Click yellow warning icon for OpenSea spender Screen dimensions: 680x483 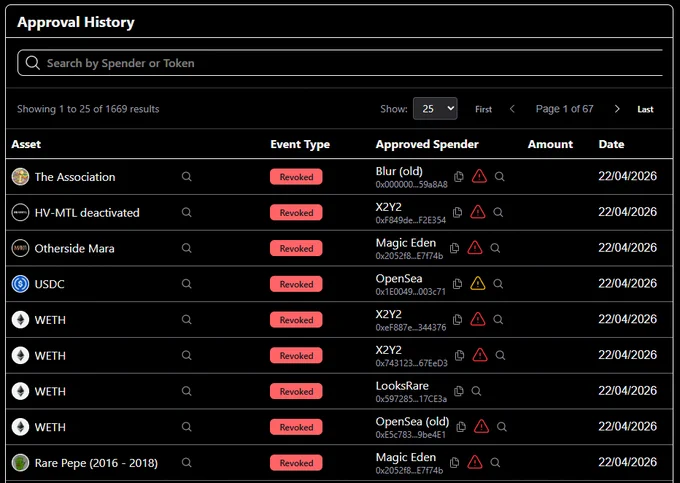coord(477,283)
